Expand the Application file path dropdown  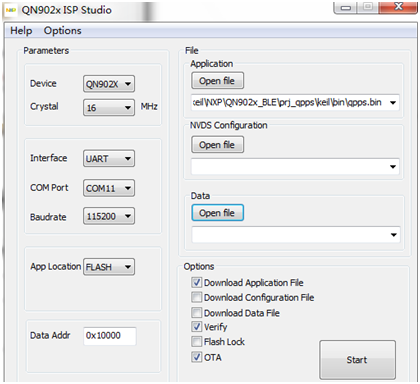(x=393, y=102)
